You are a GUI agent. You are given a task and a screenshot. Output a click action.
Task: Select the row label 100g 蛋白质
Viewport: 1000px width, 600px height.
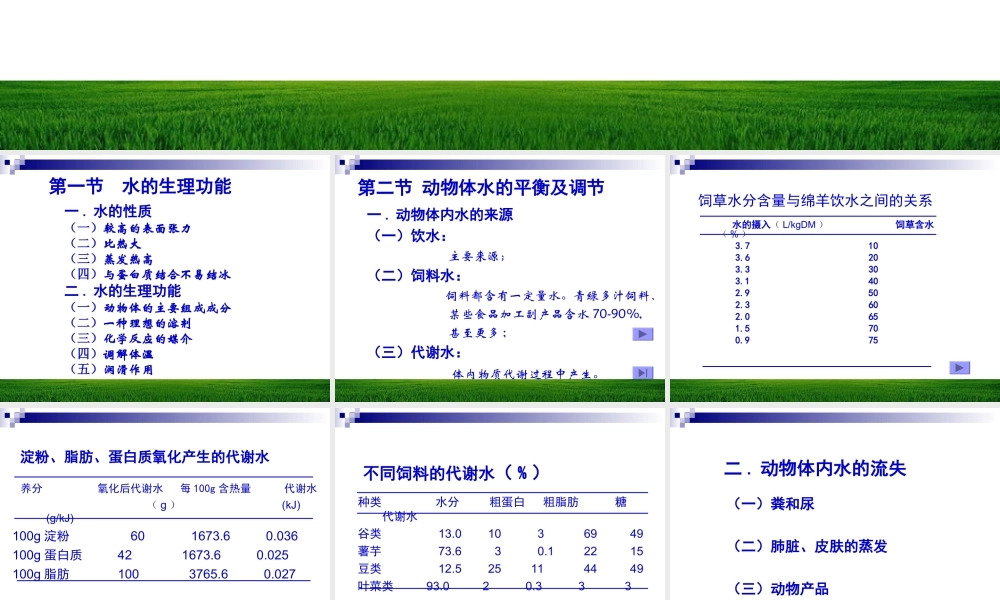[x=47, y=555]
